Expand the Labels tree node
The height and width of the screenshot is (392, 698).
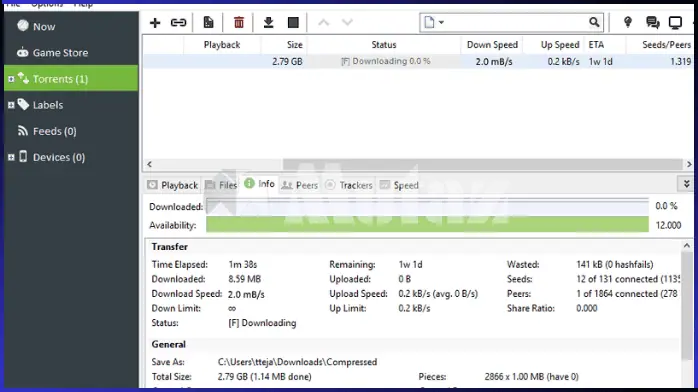pos(11,105)
